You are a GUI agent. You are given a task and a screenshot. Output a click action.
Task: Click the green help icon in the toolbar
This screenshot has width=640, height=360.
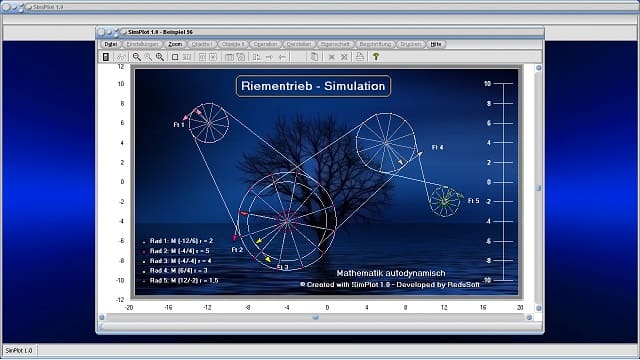click(x=376, y=57)
